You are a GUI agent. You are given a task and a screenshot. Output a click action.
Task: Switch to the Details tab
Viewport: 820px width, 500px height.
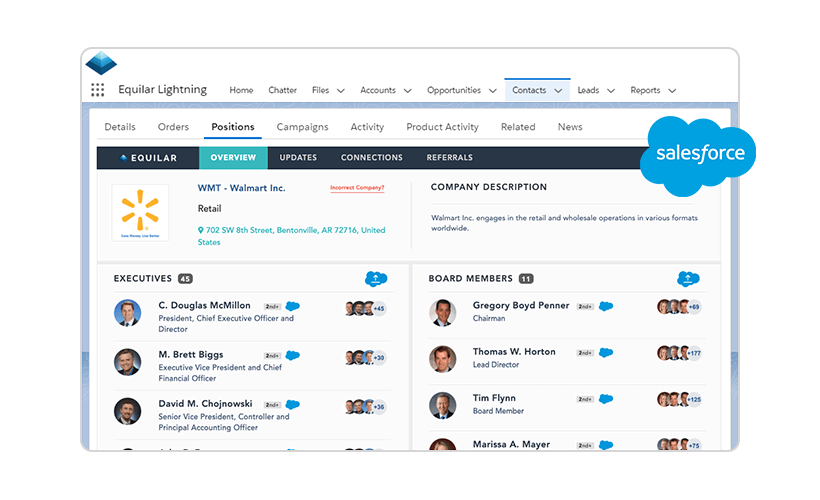pyautogui.click(x=120, y=127)
